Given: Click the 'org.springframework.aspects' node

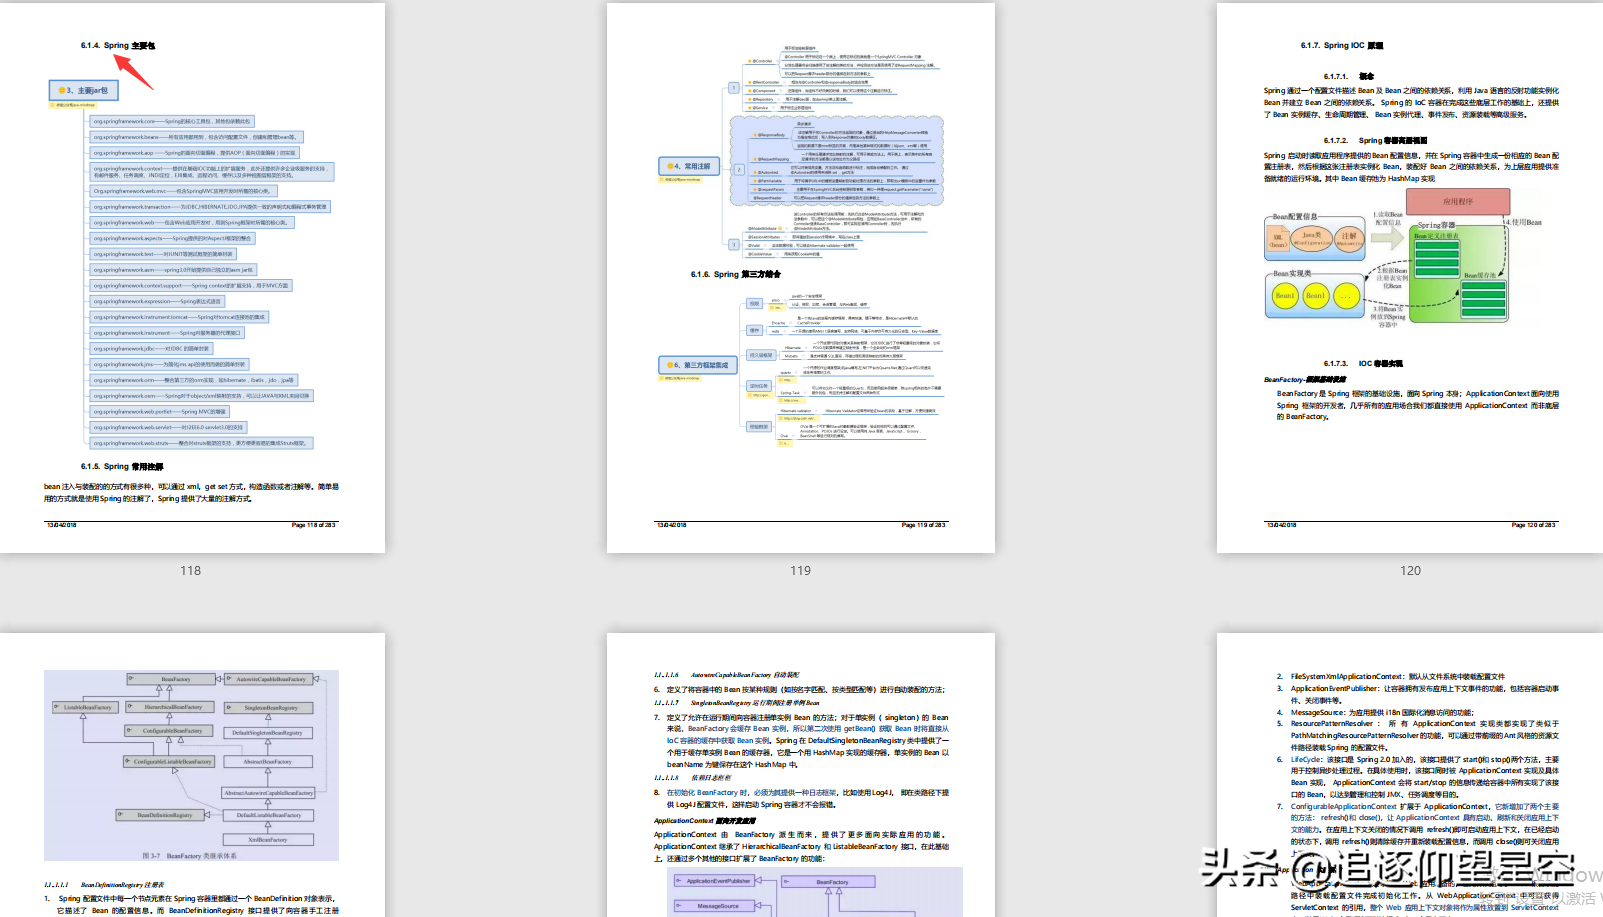Looking at the screenshot, I should click(172, 238).
